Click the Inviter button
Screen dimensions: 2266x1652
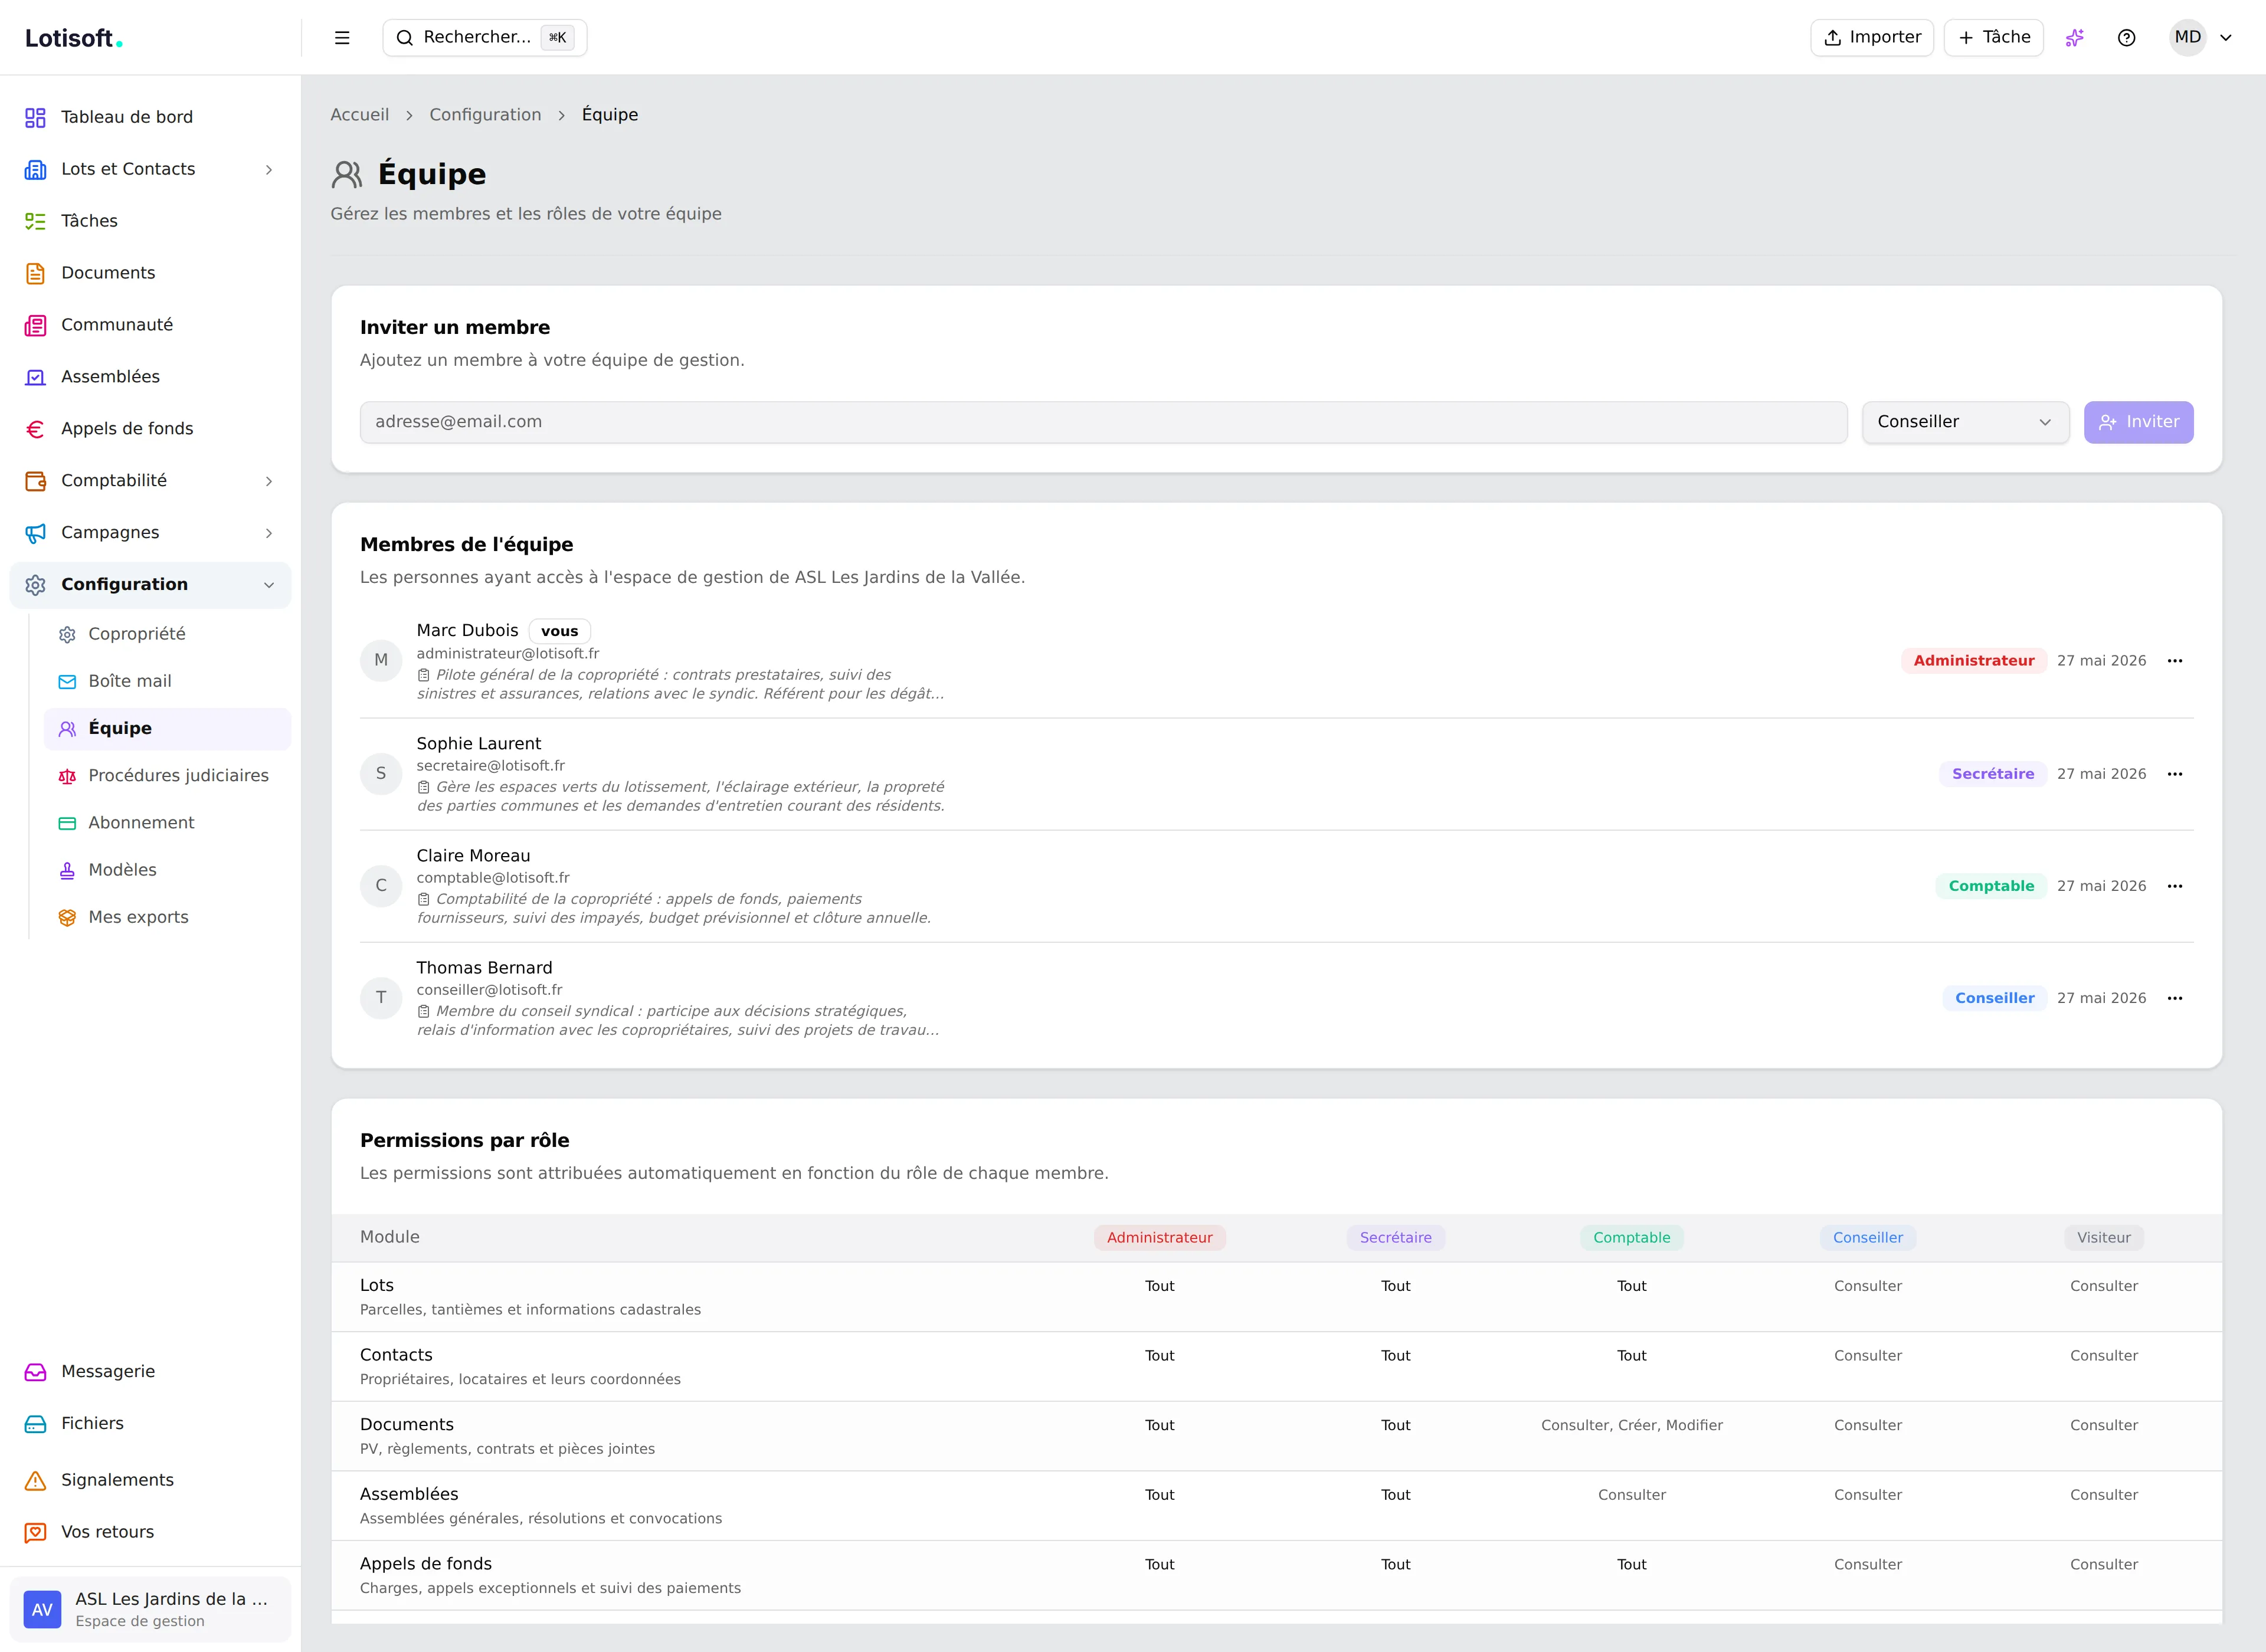[2139, 422]
